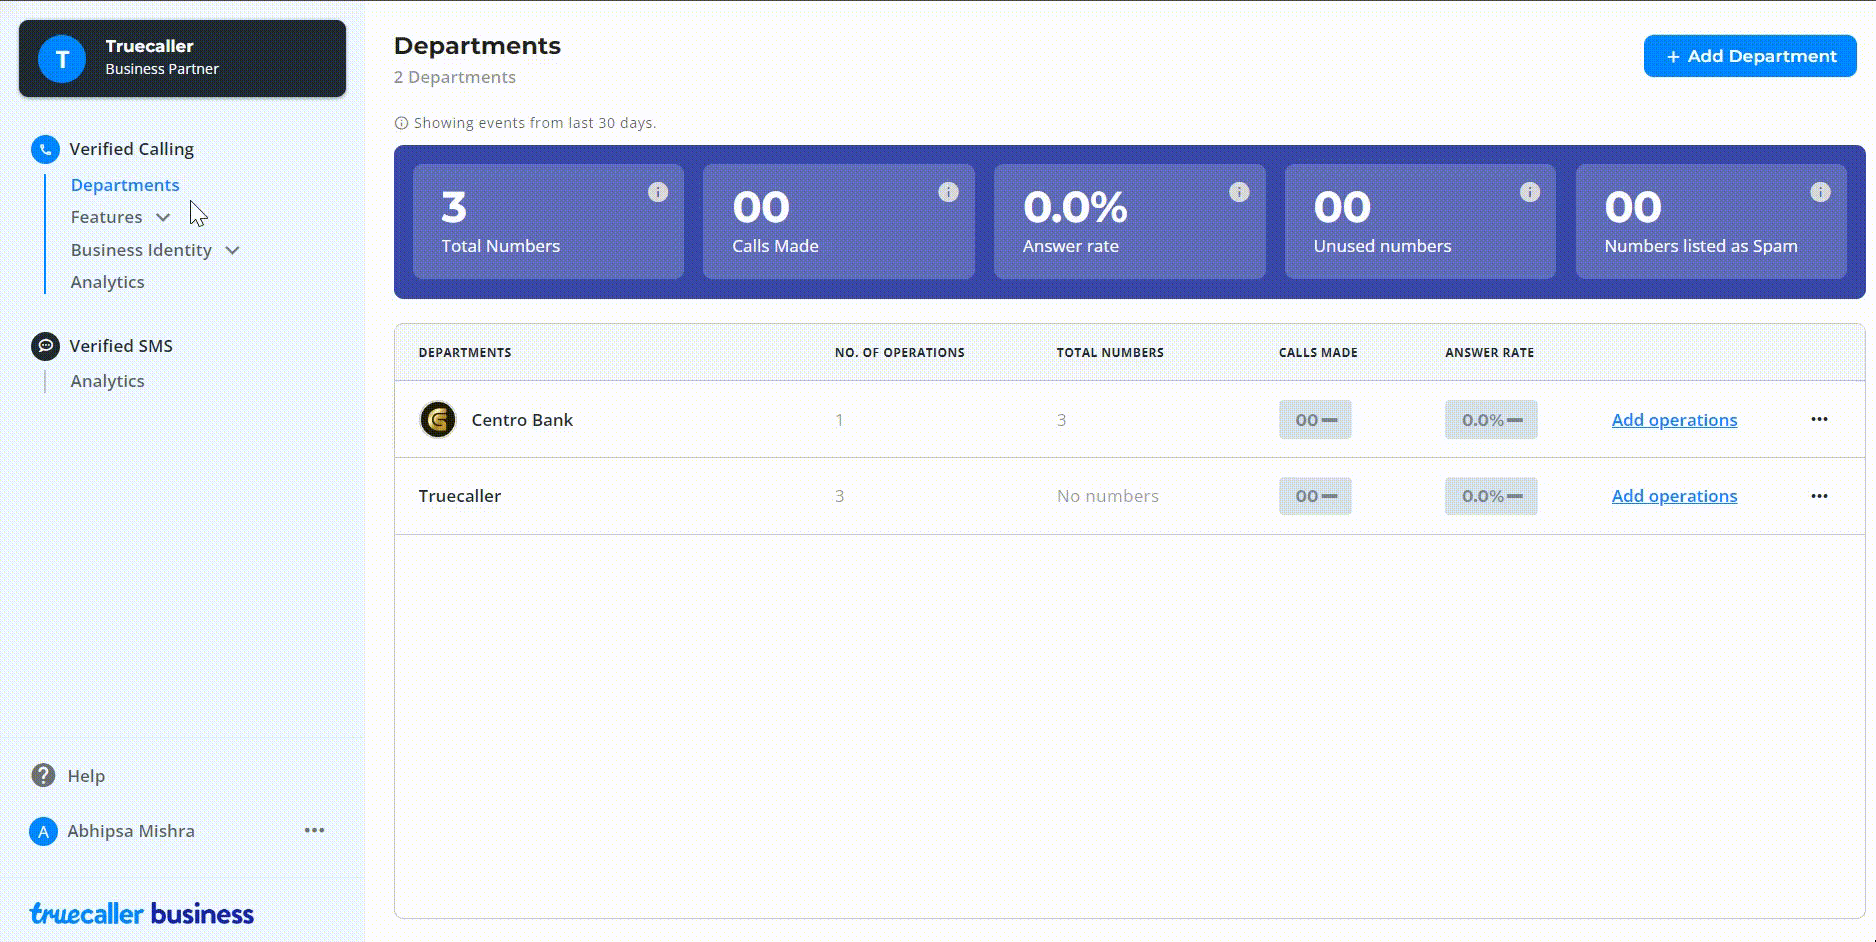Click info icon on Calls Made card

point(948,192)
